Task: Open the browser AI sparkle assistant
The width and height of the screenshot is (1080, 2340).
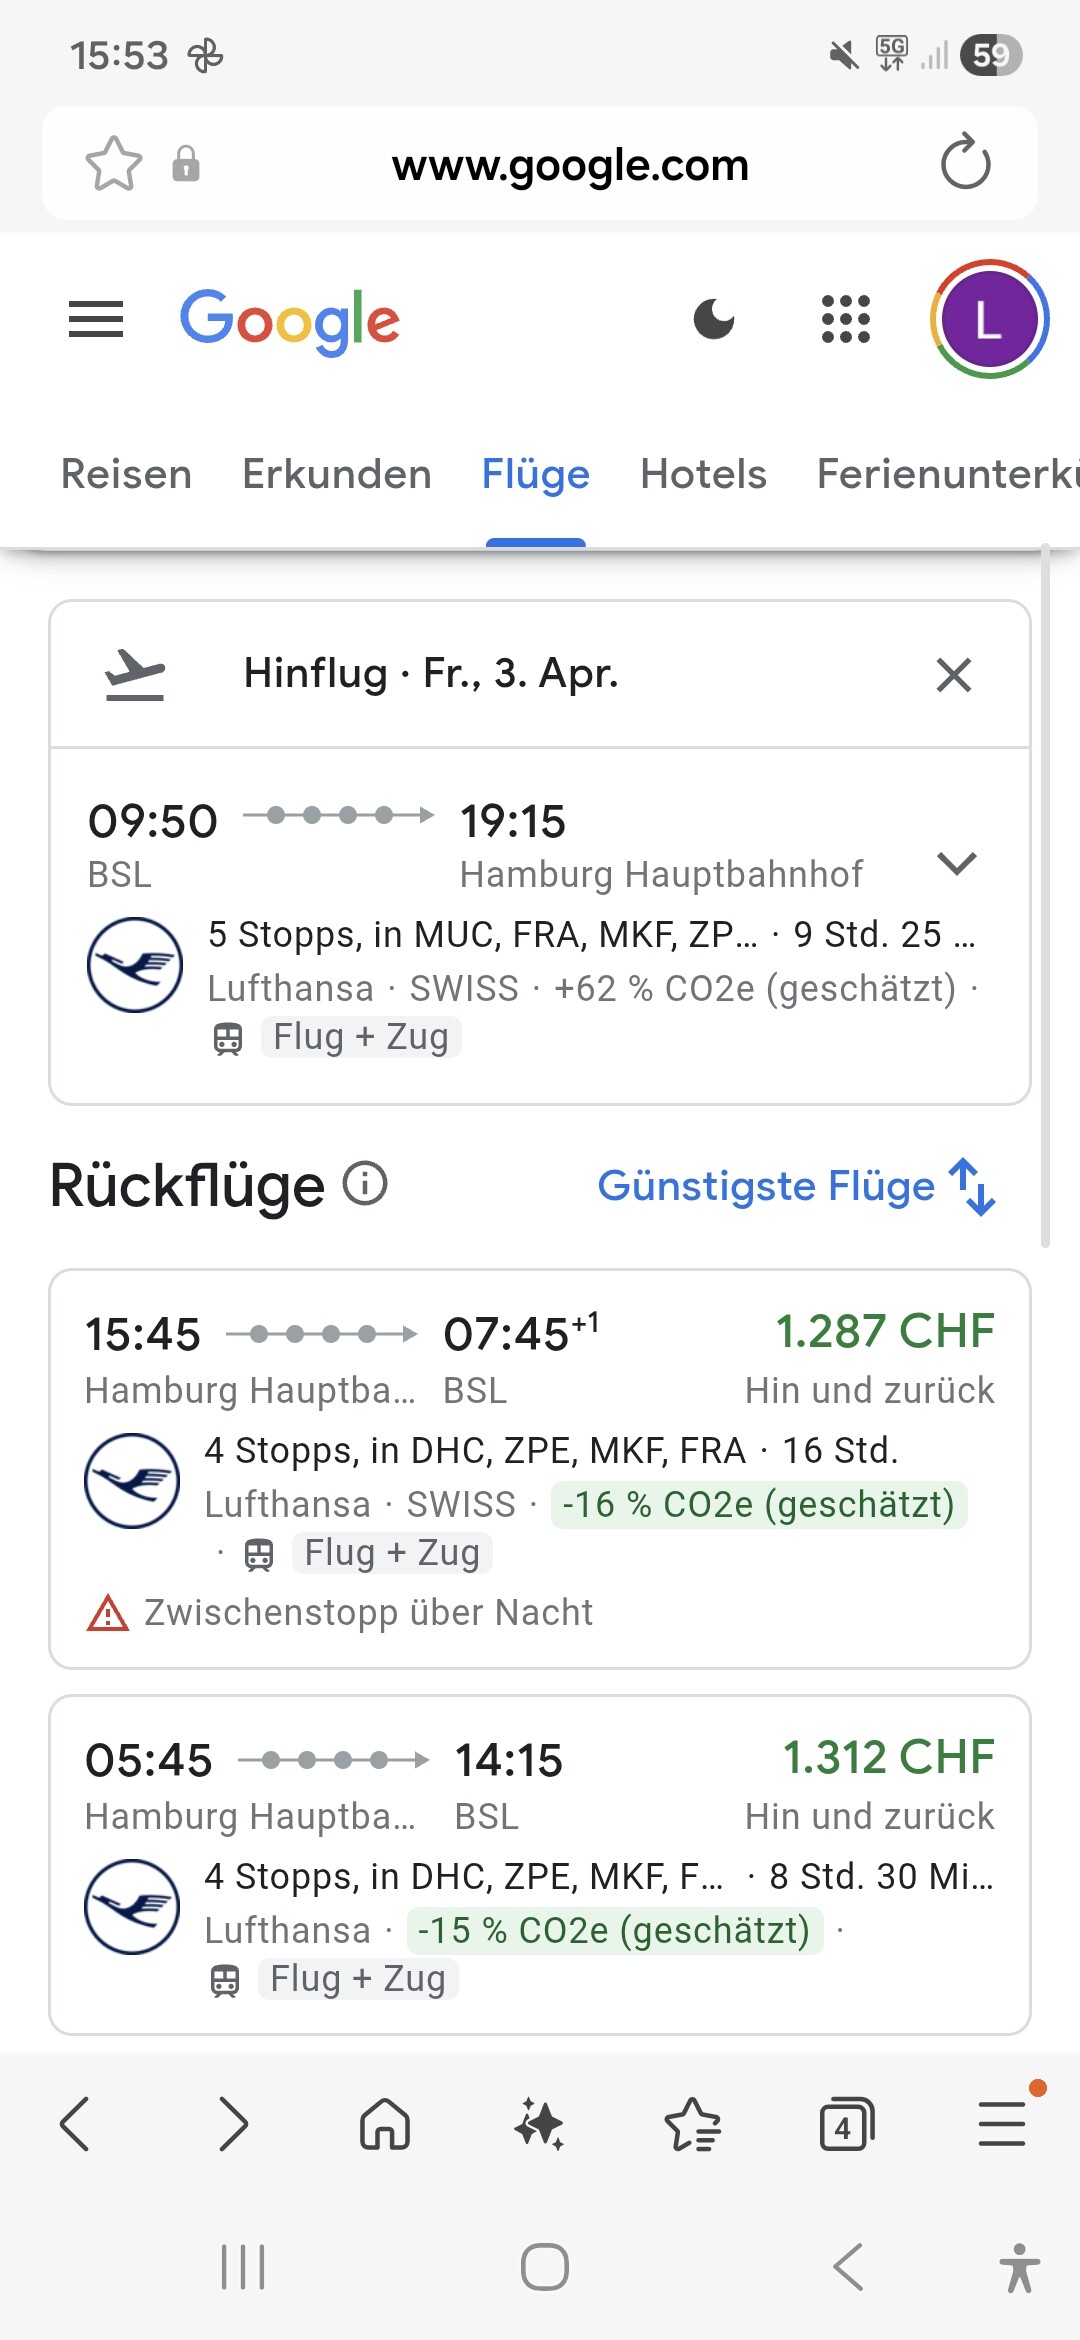Action: tap(539, 2124)
